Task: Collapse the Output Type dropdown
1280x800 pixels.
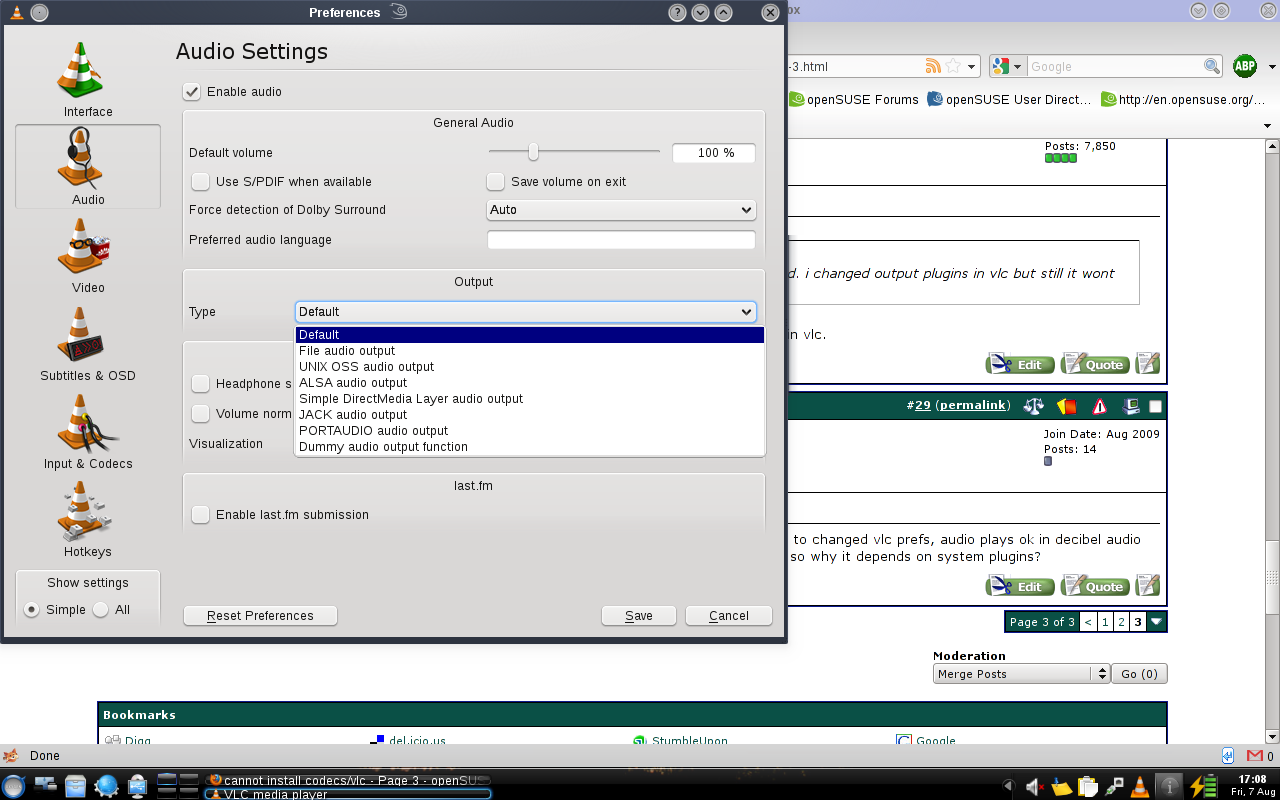Action: click(525, 312)
